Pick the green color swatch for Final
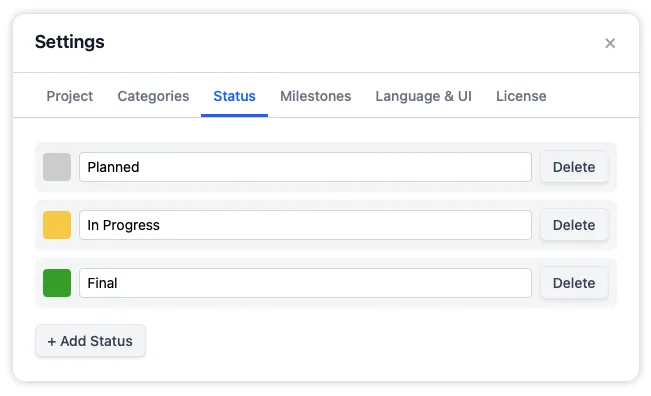The width and height of the screenshot is (651, 396). (x=57, y=283)
